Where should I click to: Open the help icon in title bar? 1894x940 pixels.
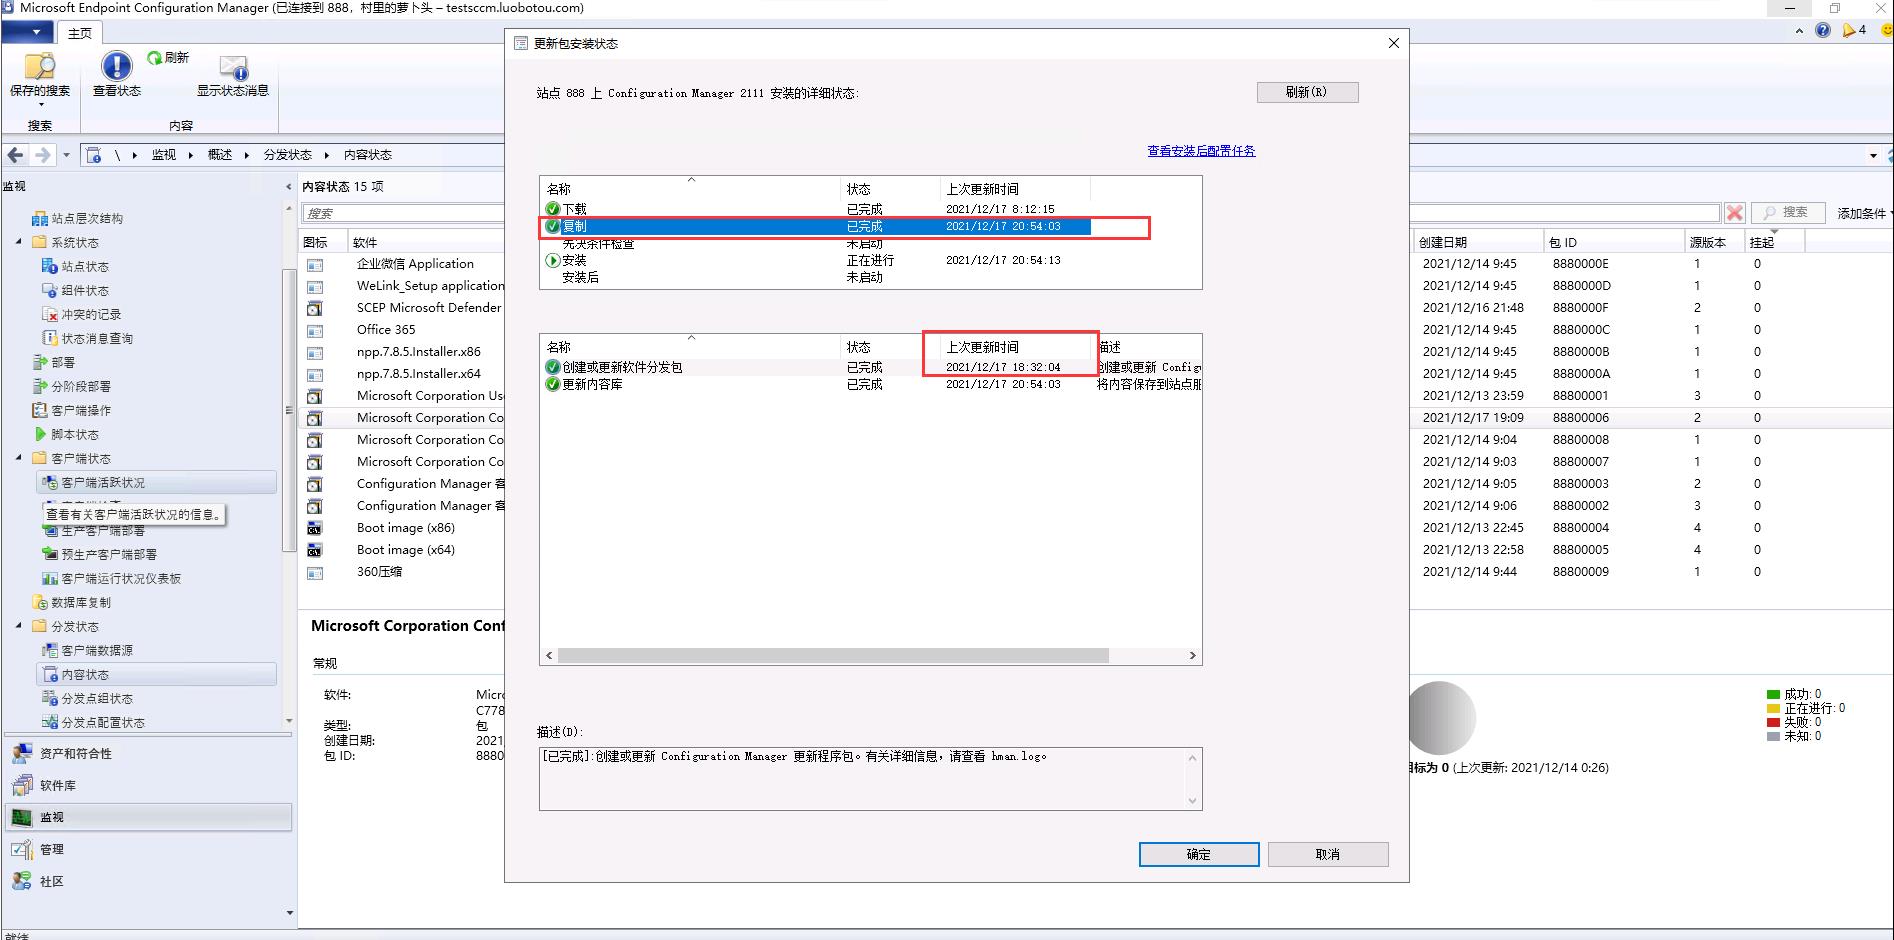pyautogui.click(x=1823, y=31)
